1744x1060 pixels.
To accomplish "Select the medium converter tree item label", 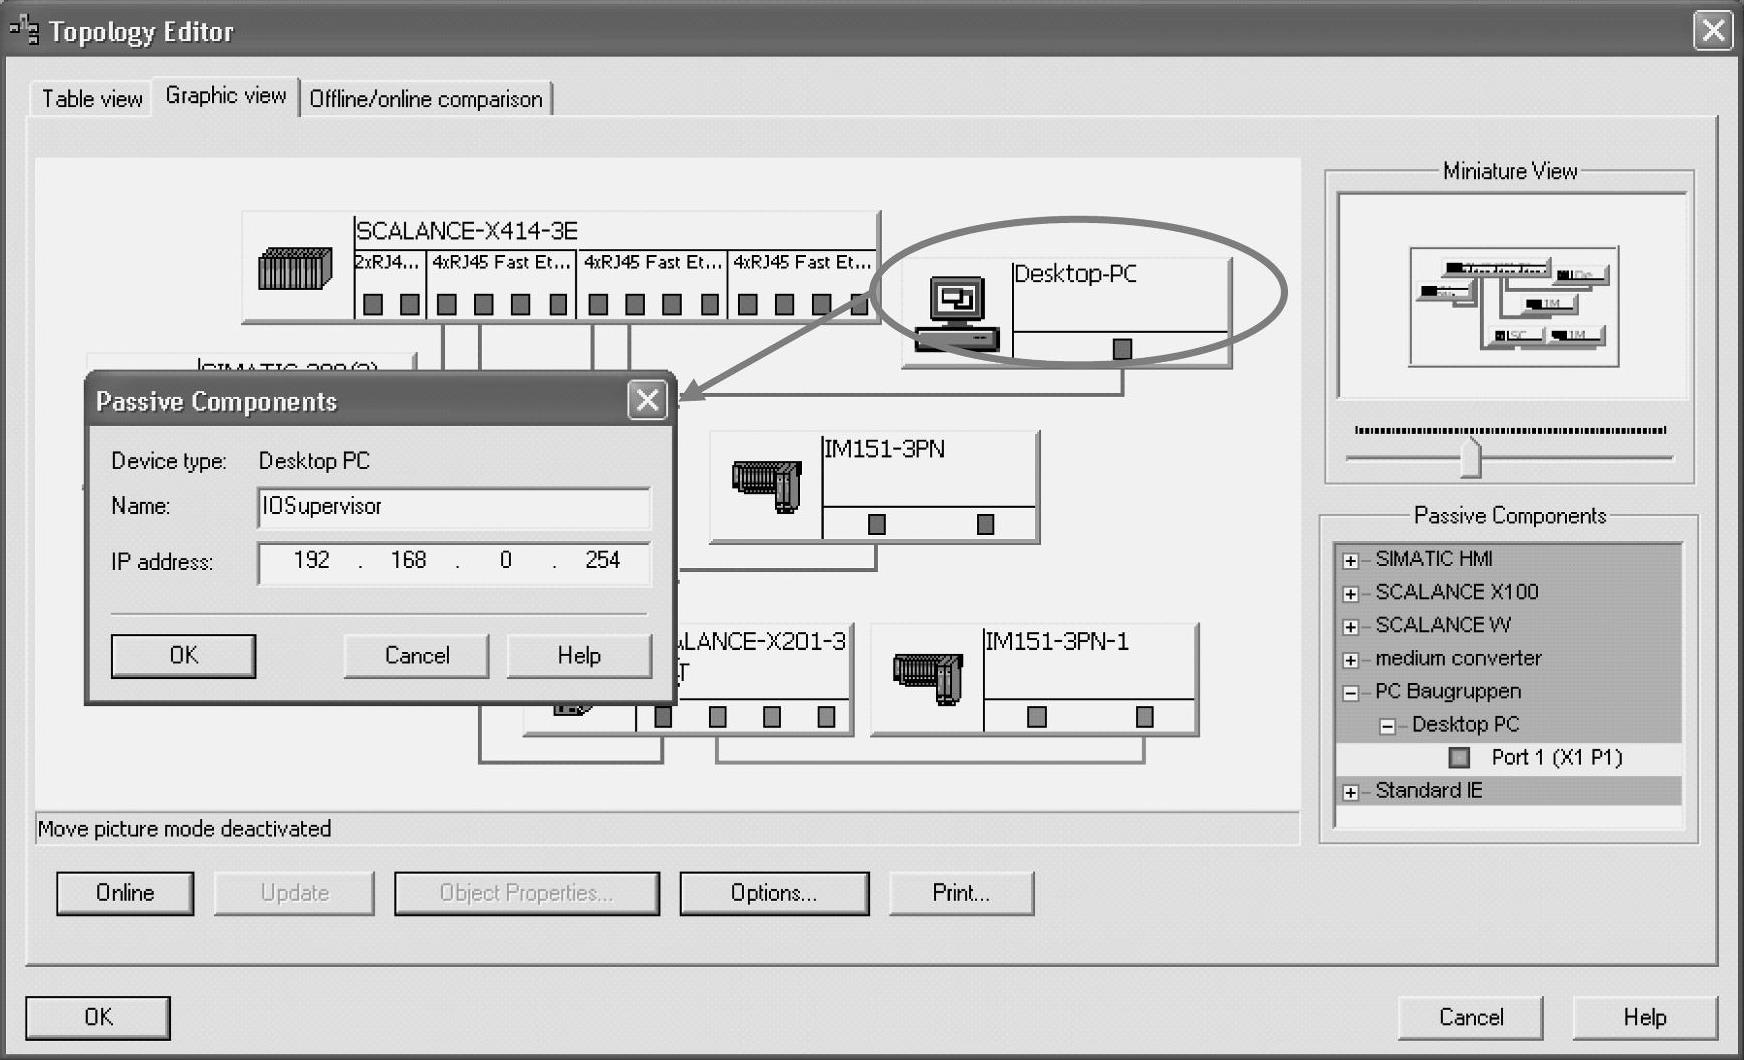I will click(x=1458, y=658).
